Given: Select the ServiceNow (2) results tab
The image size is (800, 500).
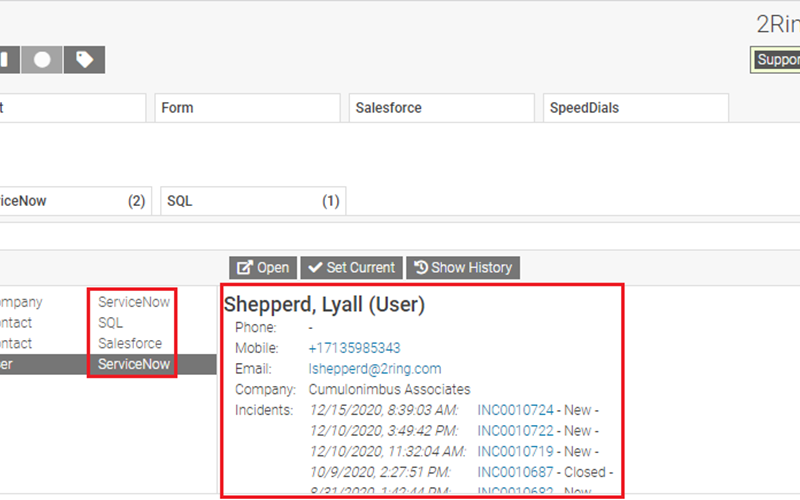Looking at the screenshot, I should 76,201.
